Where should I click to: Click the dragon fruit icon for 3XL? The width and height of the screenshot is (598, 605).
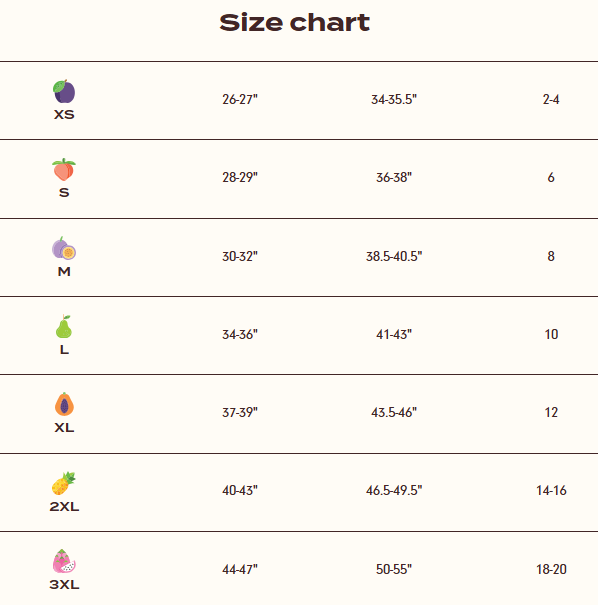point(64,561)
